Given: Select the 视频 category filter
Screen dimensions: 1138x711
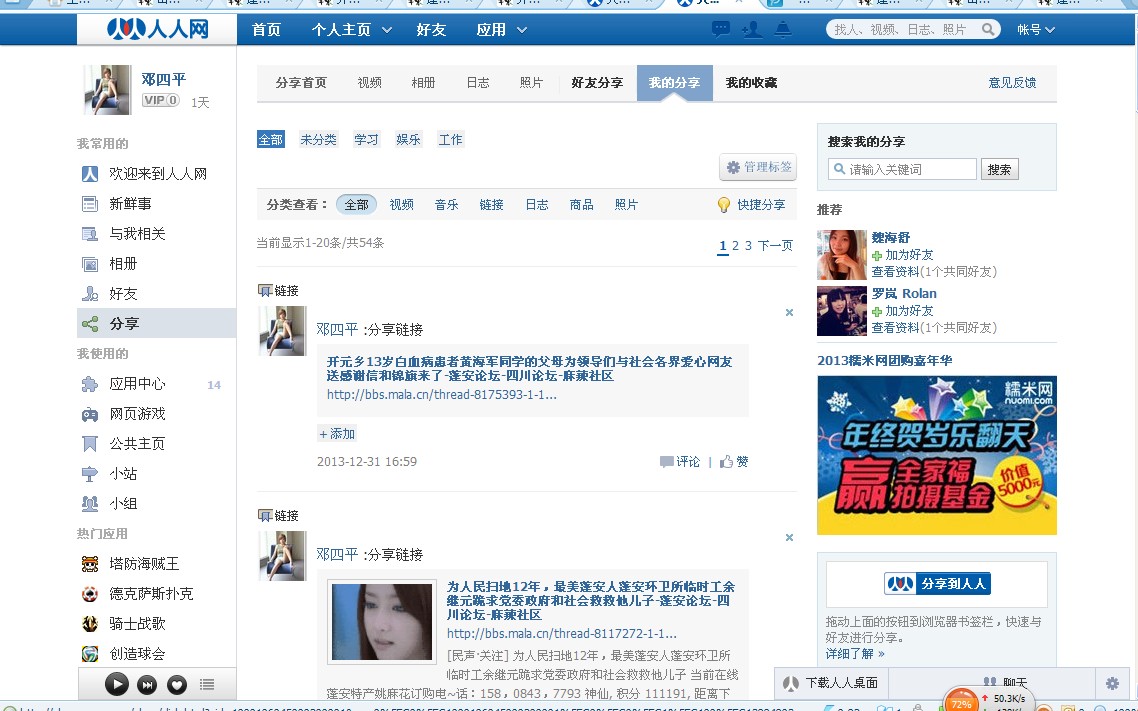Looking at the screenshot, I should tap(401, 205).
